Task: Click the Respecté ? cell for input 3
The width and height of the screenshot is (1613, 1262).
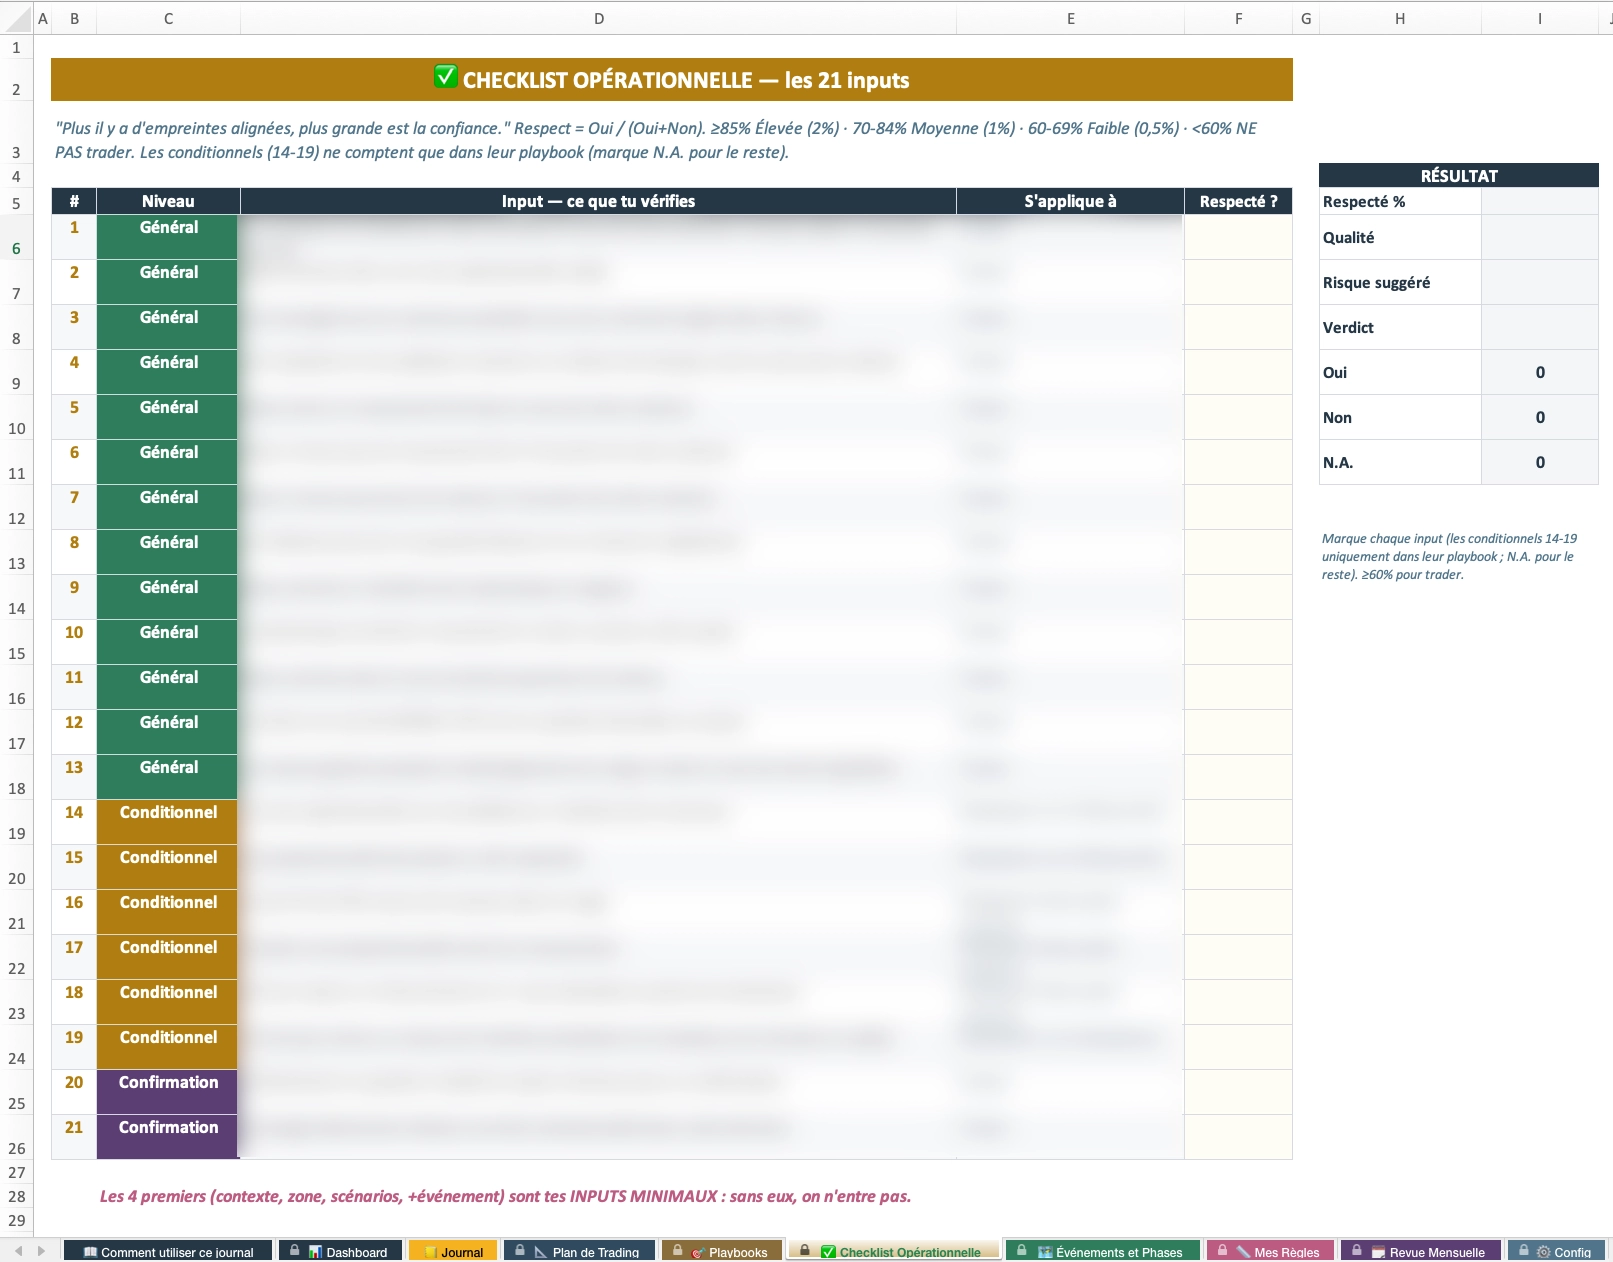Action: (1238, 328)
